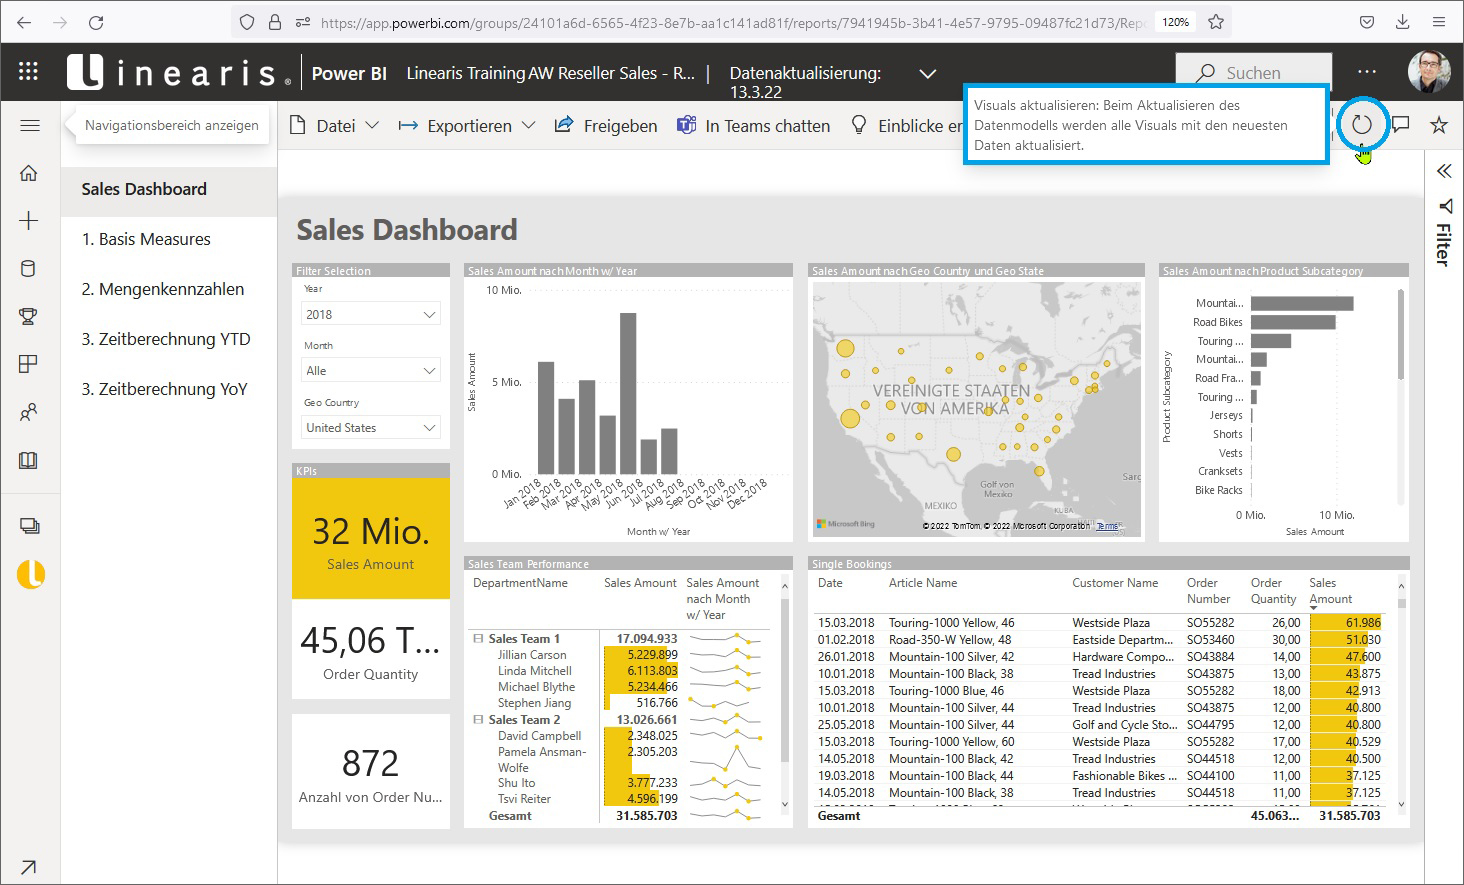
Task: Open the comments speech bubble icon
Action: click(x=1401, y=124)
